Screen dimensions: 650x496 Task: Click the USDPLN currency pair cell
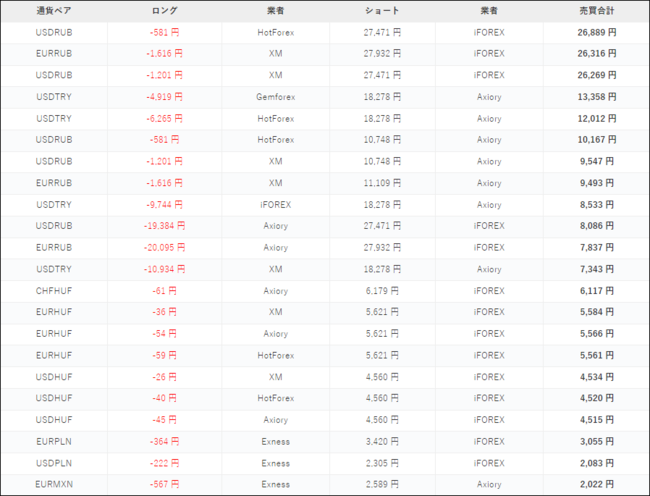click(x=53, y=463)
